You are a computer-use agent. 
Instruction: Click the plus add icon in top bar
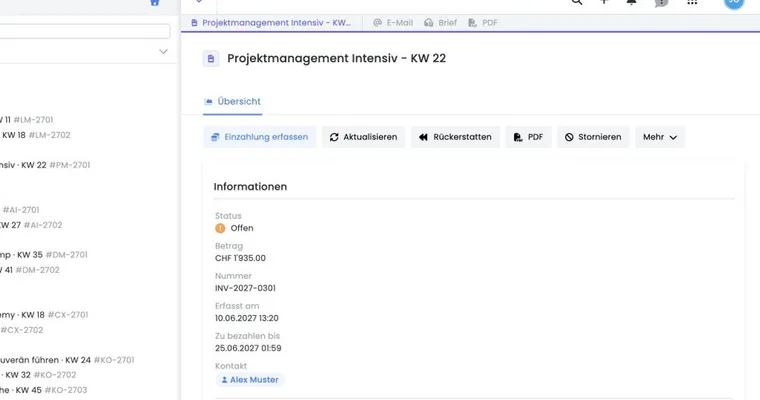[x=604, y=2]
